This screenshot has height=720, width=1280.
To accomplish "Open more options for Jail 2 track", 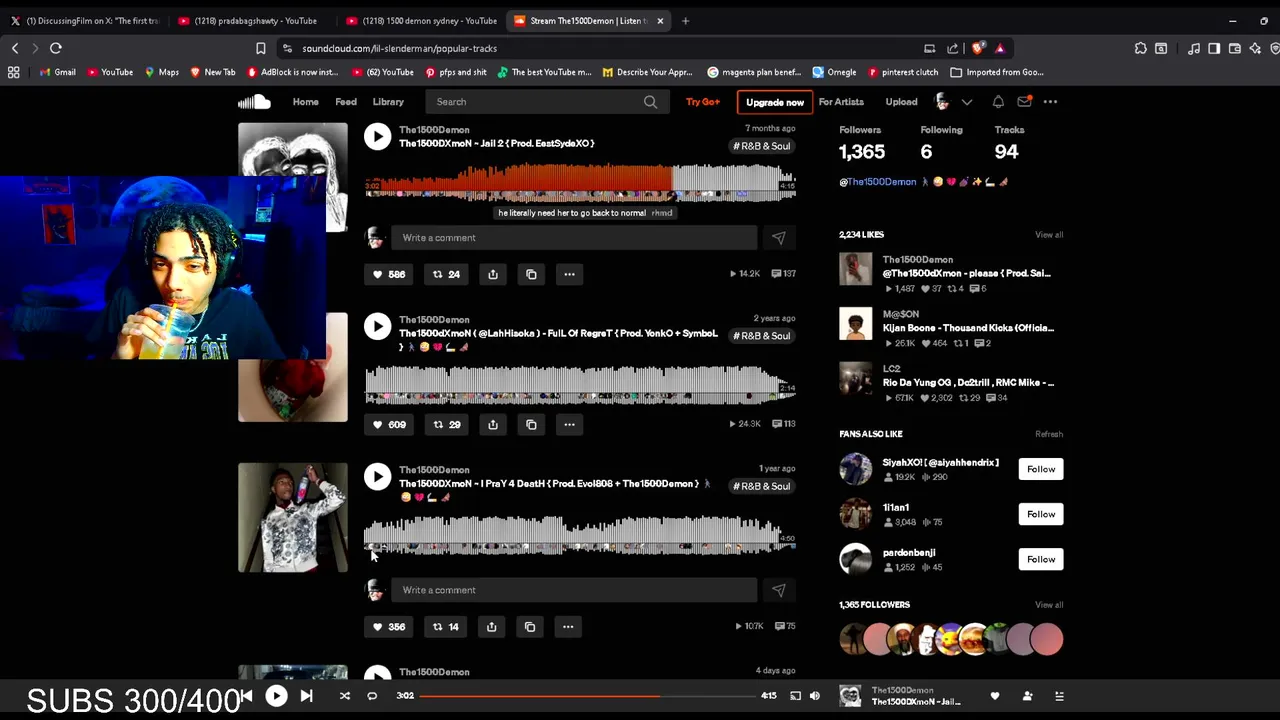I will pyautogui.click(x=569, y=274).
